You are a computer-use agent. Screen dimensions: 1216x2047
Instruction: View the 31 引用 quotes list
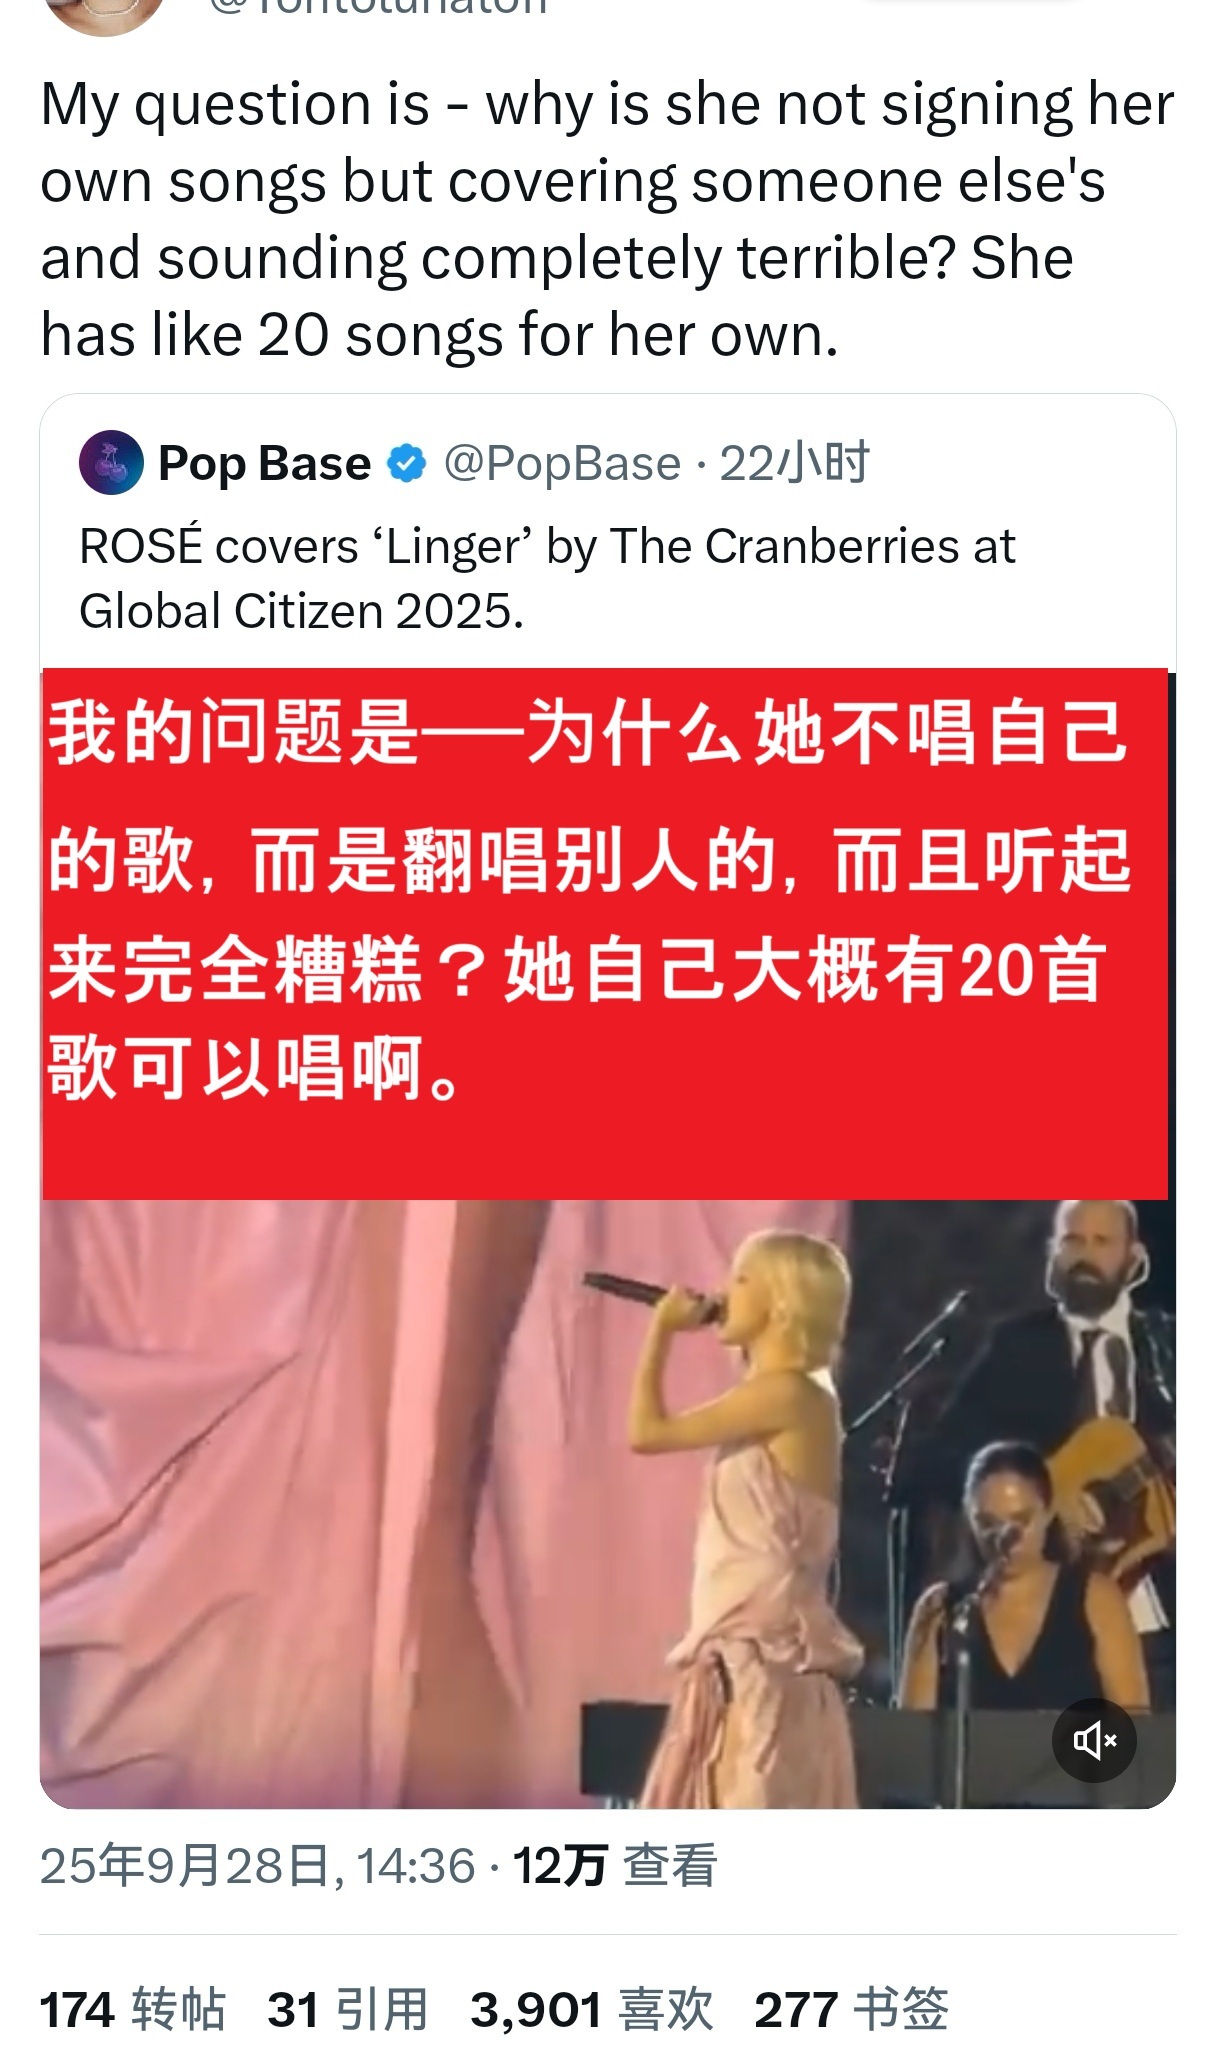pyautogui.click(x=348, y=2009)
